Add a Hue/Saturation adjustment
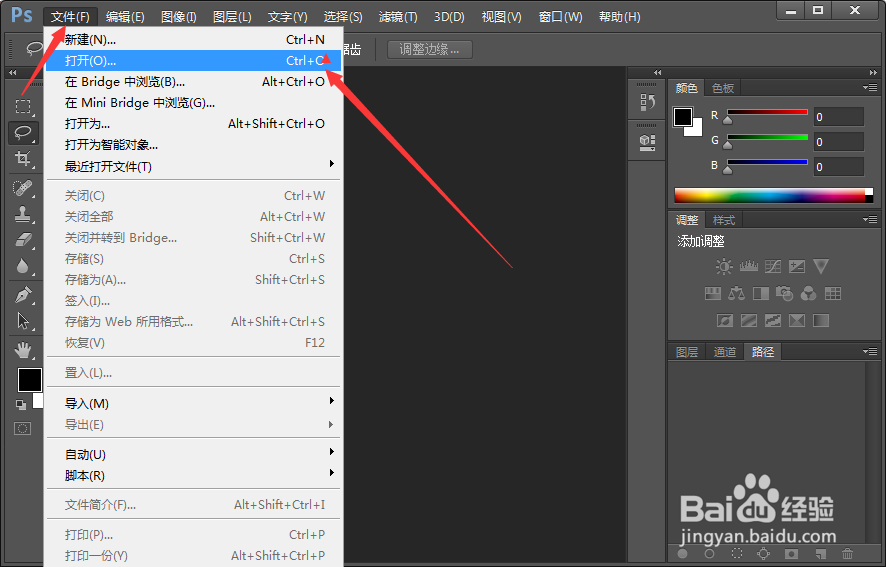This screenshot has height=567, width=886. [x=713, y=293]
